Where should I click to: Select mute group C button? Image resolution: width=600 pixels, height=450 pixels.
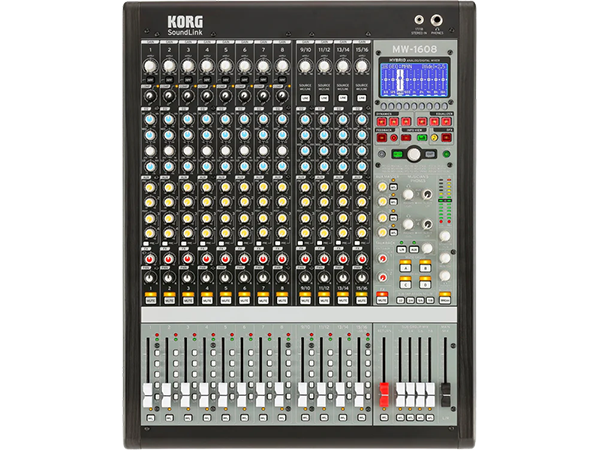click(x=406, y=285)
